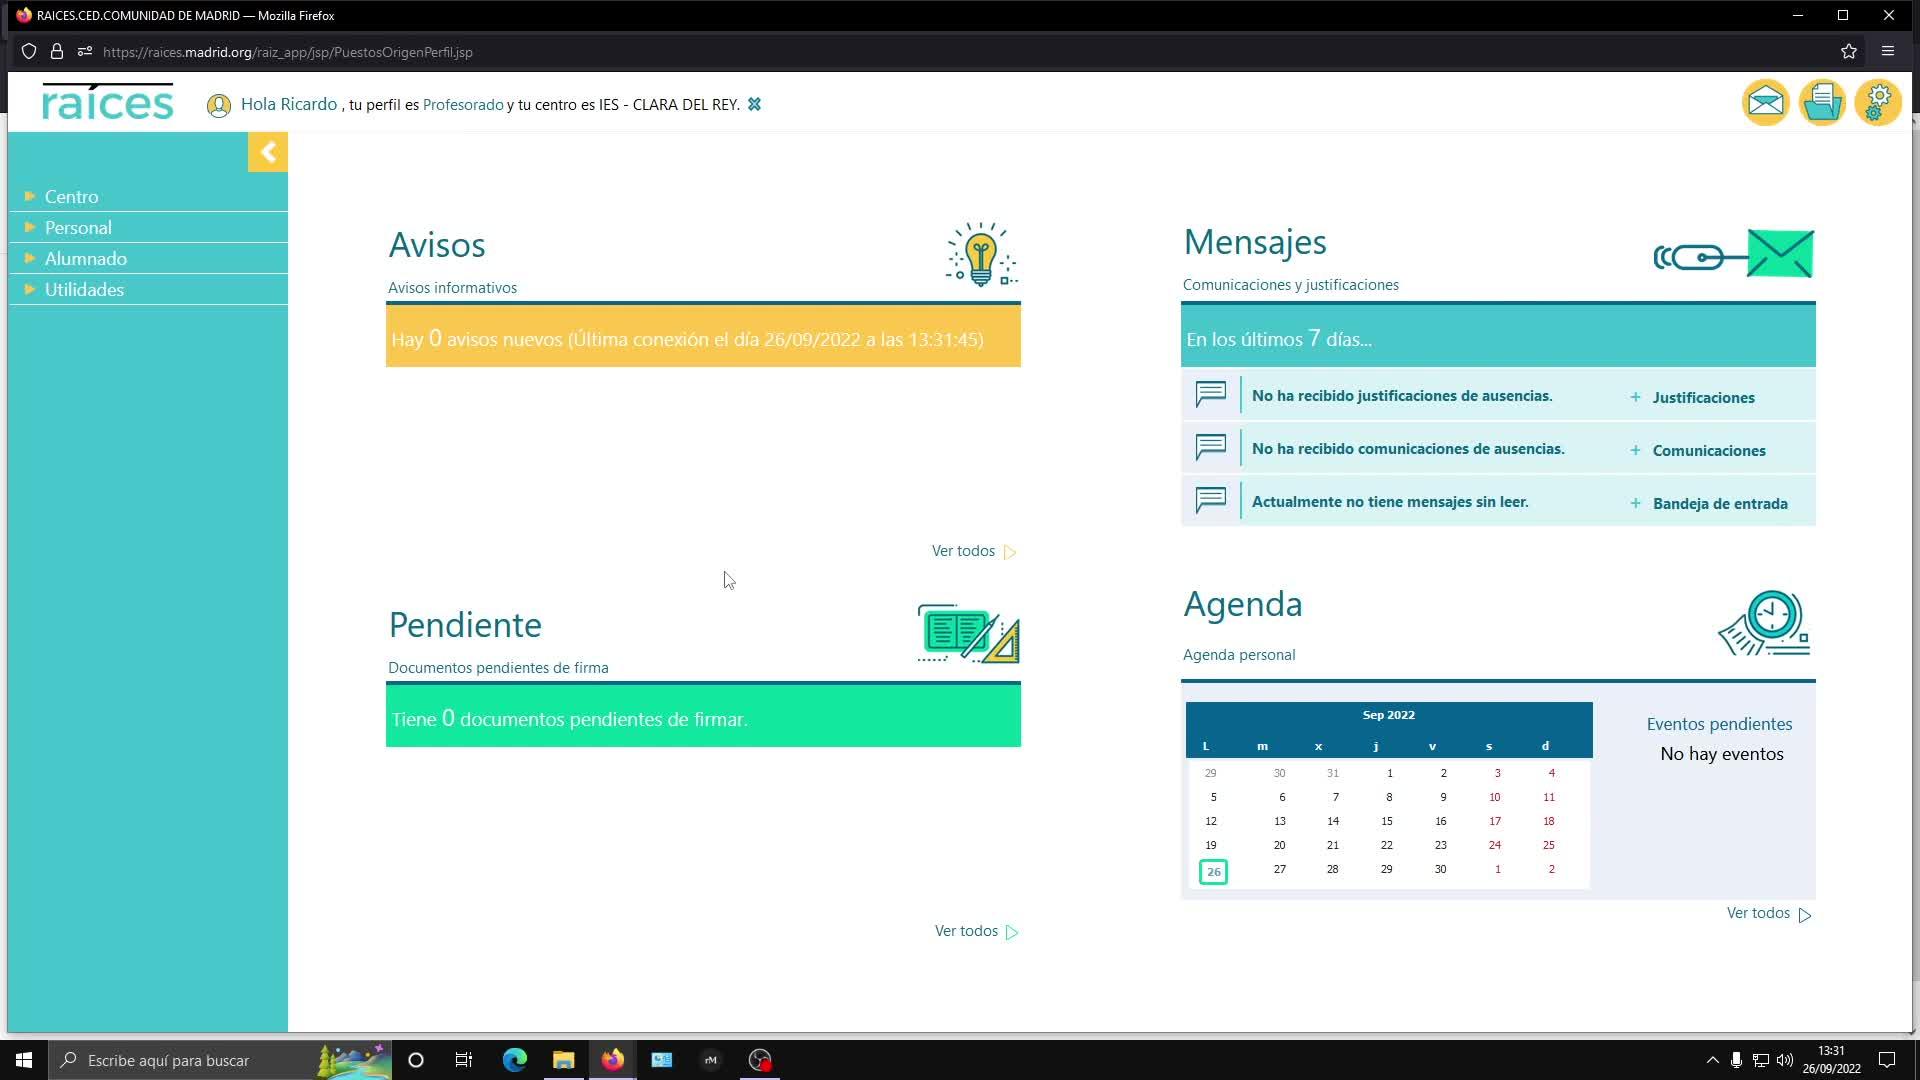Screen dimensions: 1920x1080
Task: Expand the Personal menu
Action: pyautogui.click(x=78, y=228)
